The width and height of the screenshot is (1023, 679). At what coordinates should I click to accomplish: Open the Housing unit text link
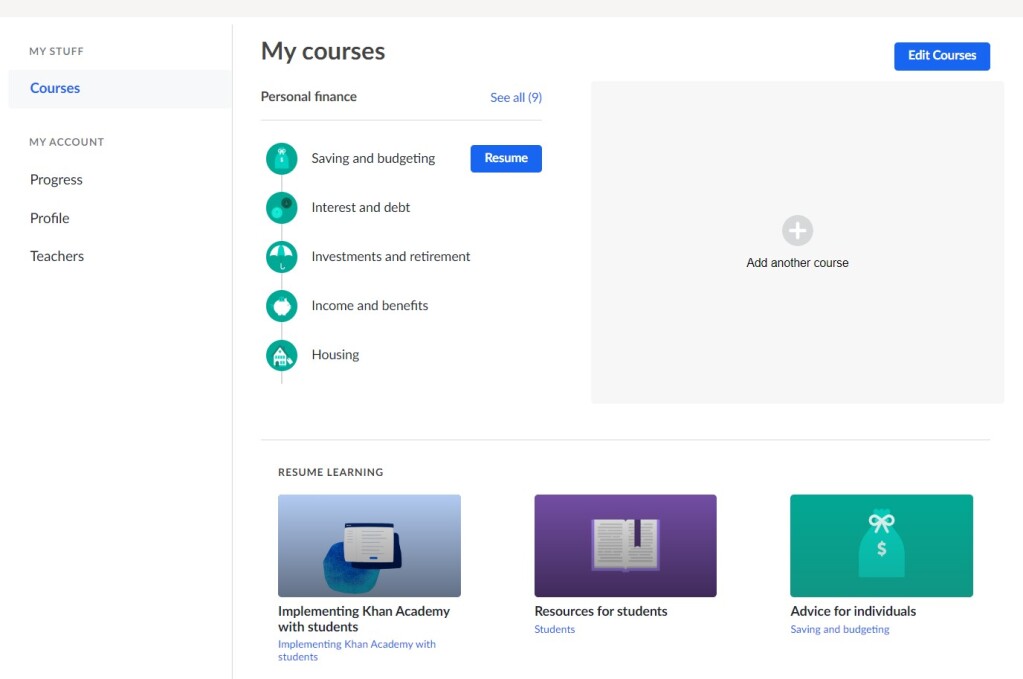335,355
